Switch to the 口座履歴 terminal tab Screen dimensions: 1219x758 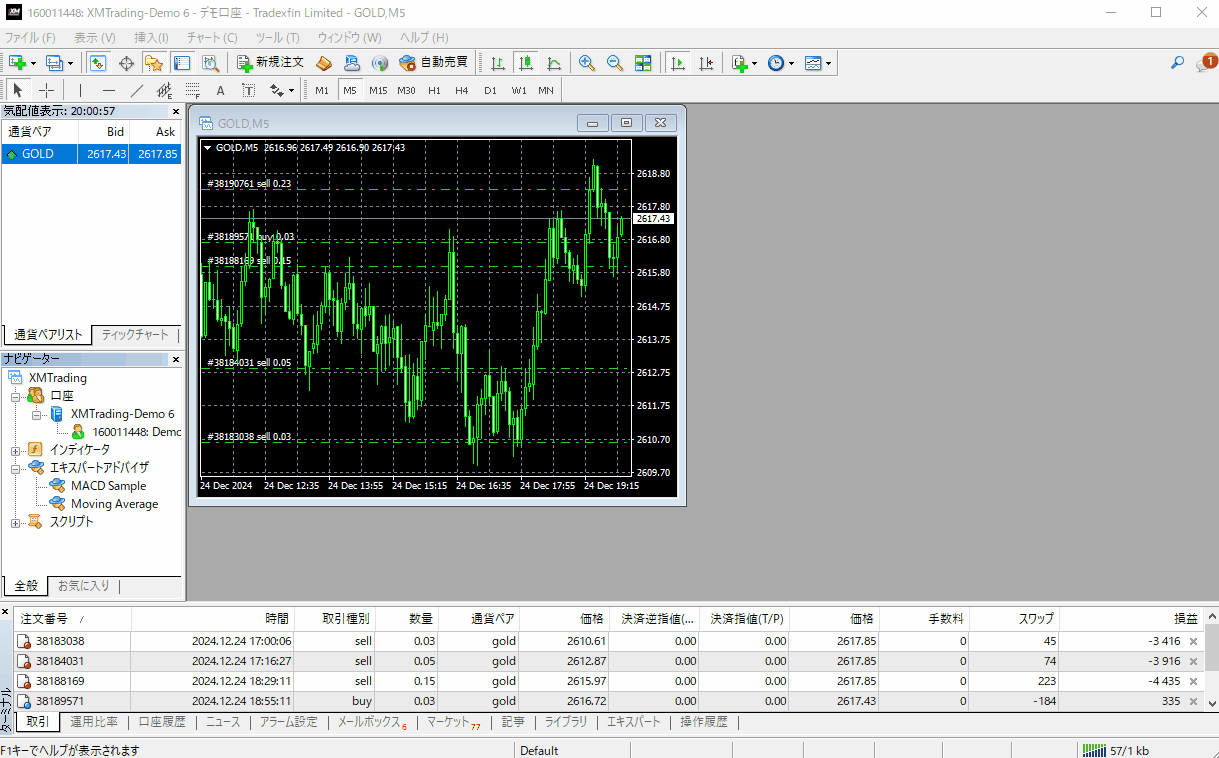point(161,722)
